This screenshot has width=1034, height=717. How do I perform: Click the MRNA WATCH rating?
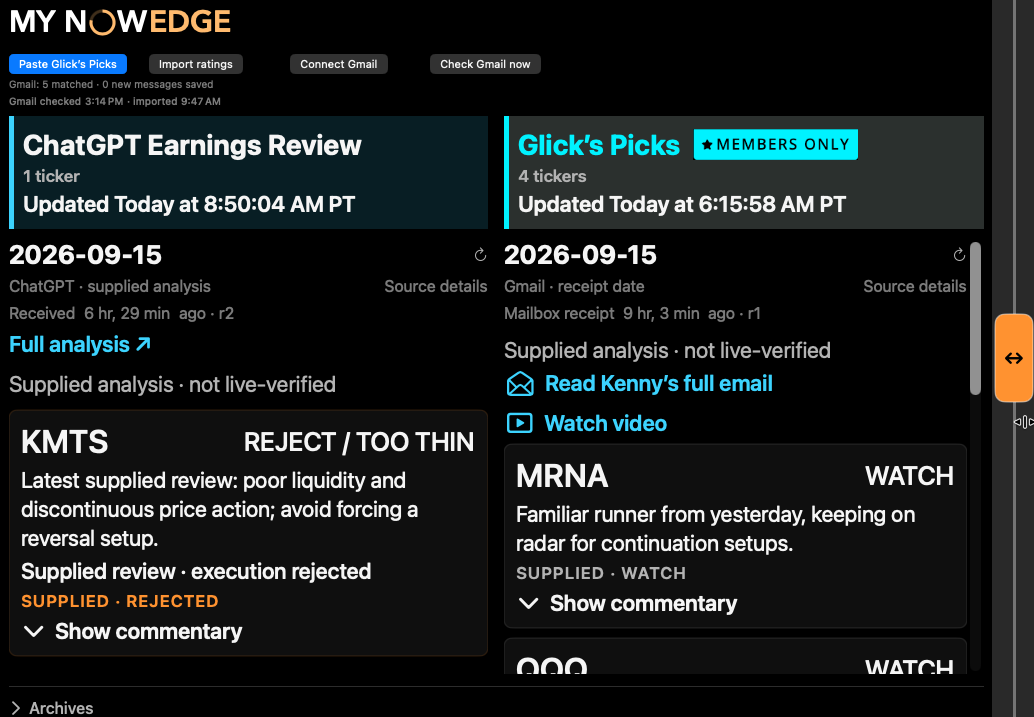coord(909,476)
